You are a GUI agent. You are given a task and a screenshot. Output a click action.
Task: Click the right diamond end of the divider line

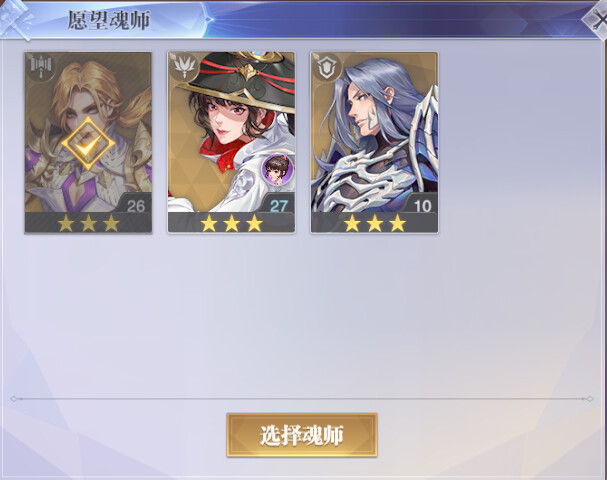[590, 399]
